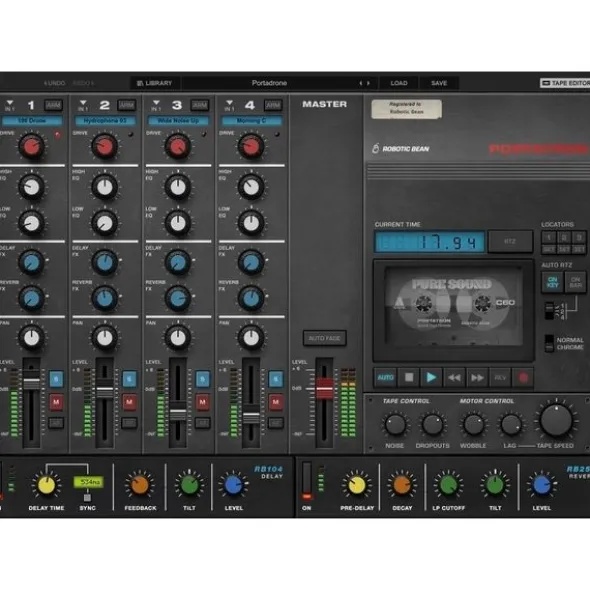
Task: Click the Wobble motor control knob
Action: coord(474,425)
